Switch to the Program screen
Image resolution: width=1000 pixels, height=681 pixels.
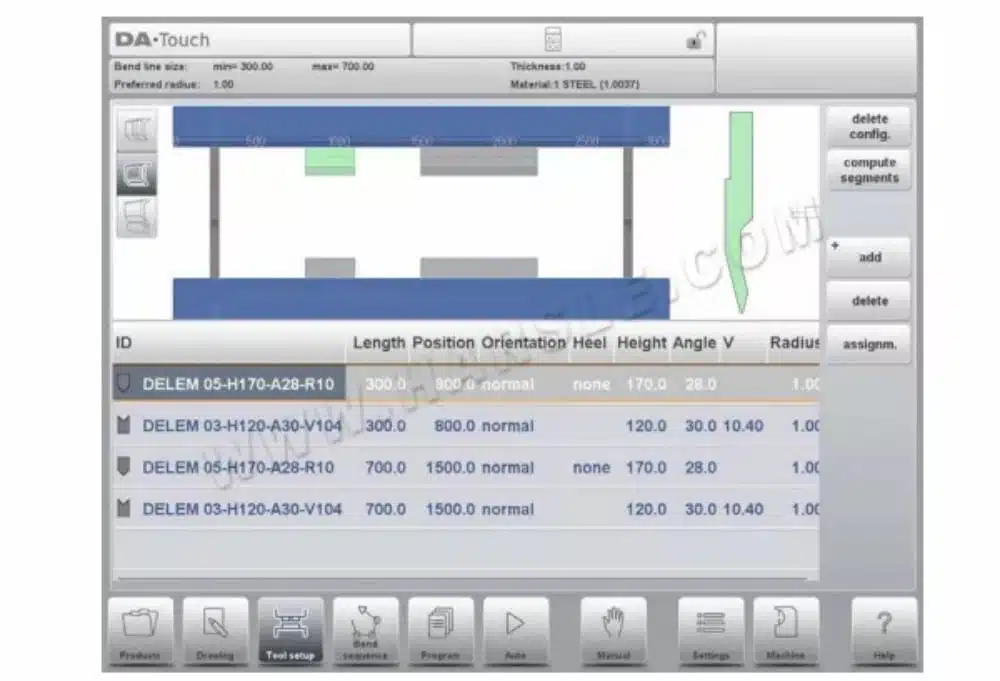tap(441, 630)
